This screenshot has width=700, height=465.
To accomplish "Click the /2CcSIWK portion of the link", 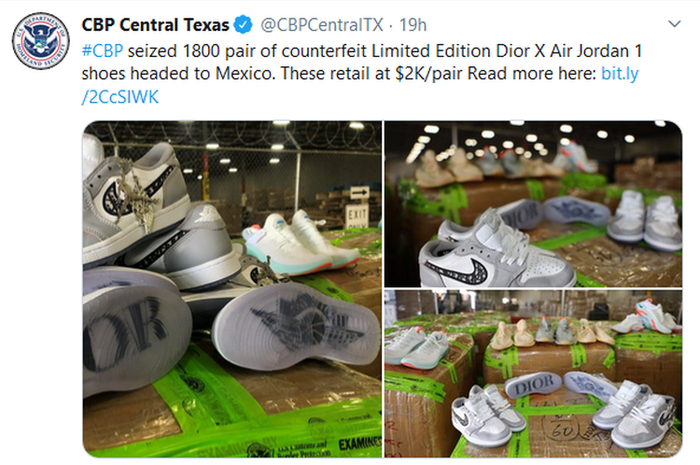I will pos(120,97).
